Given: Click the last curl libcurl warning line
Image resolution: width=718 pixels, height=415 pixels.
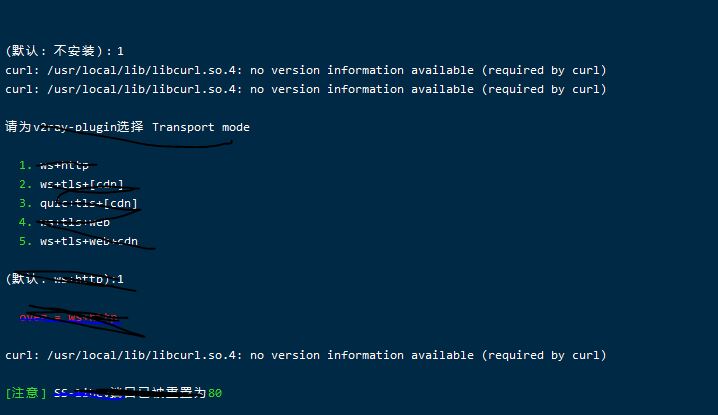Looking at the screenshot, I should point(305,355).
